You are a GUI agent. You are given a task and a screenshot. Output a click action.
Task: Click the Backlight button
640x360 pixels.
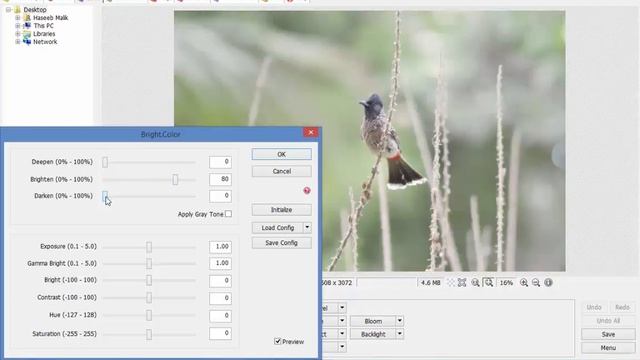click(x=373, y=334)
